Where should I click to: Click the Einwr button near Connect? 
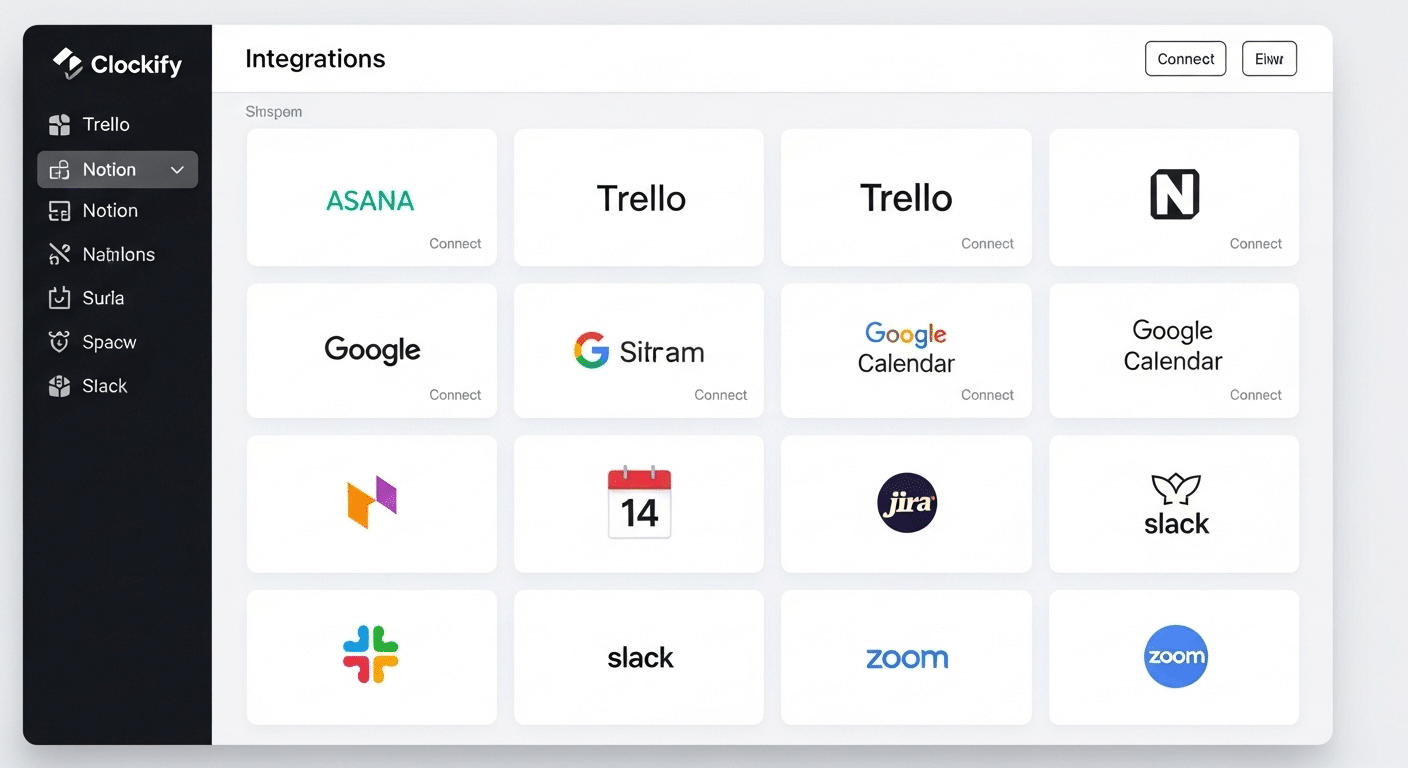coord(1269,58)
